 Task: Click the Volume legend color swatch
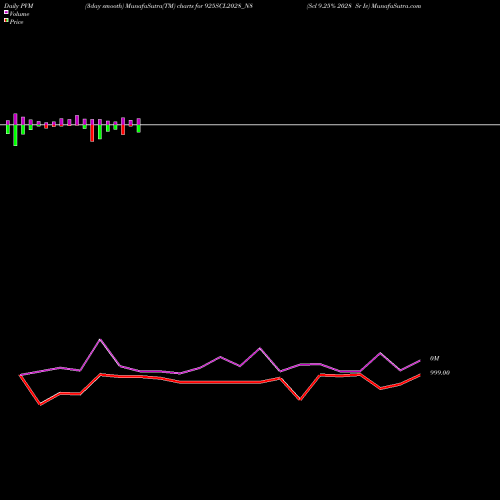(x=6, y=12)
